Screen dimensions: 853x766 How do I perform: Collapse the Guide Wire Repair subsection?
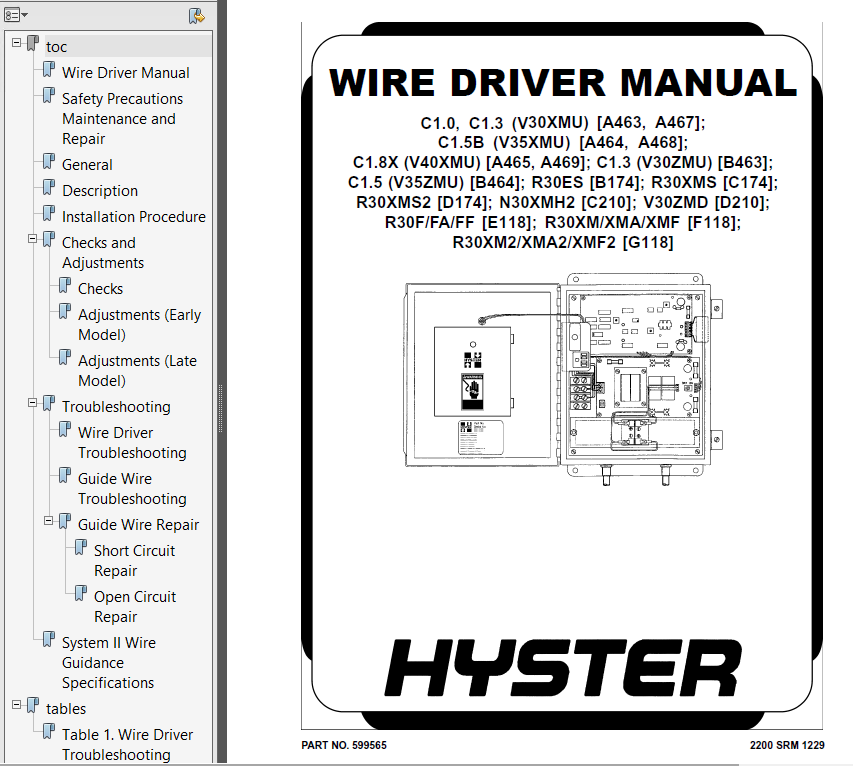point(48,520)
